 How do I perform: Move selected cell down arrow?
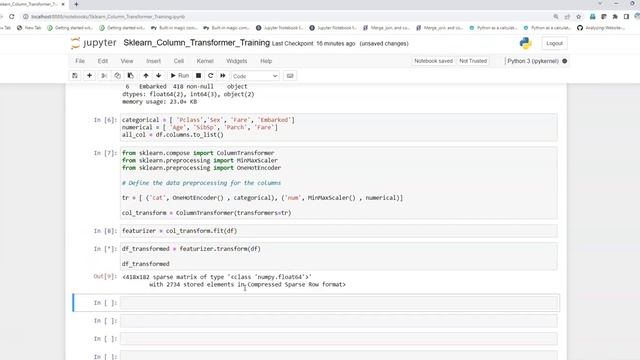[159, 76]
